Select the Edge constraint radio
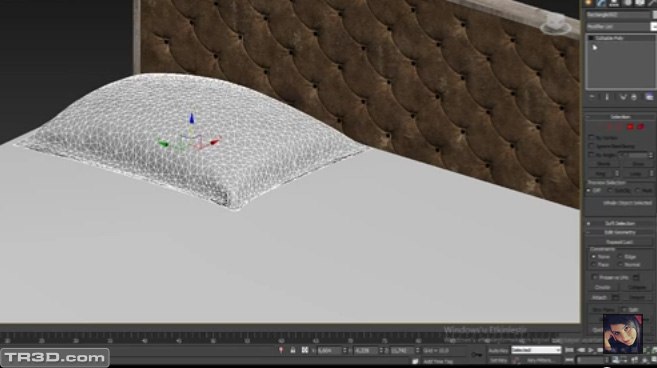 pos(621,257)
